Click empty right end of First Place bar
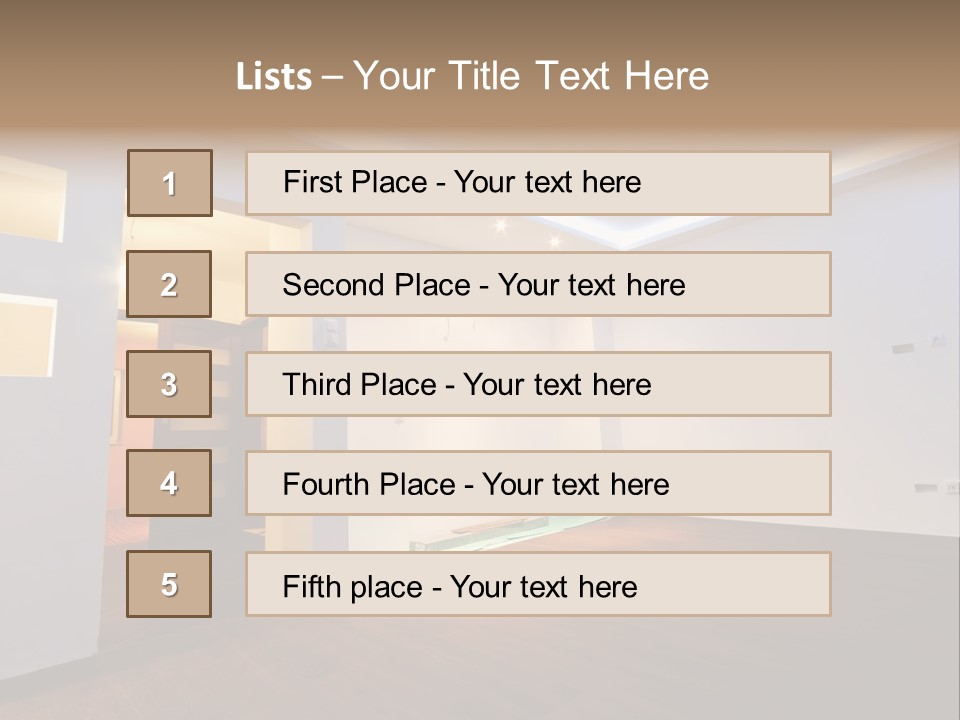This screenshot has width=960, height=720. (x=735, y=183)
